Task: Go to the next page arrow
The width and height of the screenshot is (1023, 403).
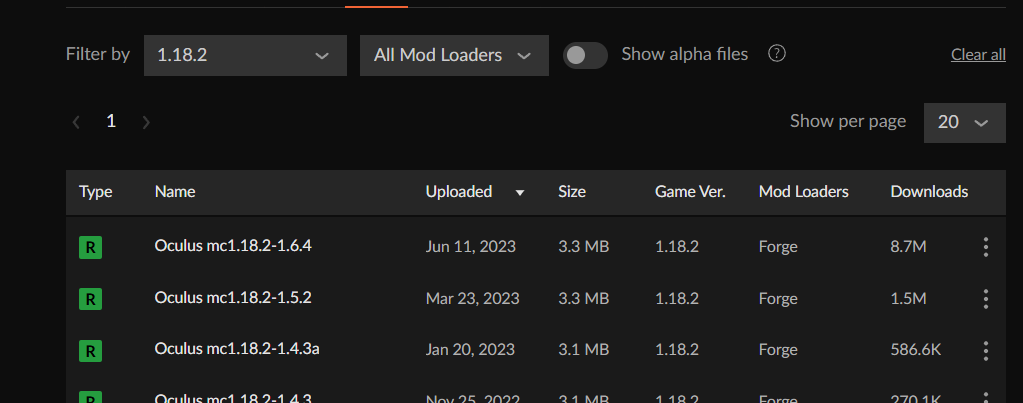Action: (x=146, y=122)
